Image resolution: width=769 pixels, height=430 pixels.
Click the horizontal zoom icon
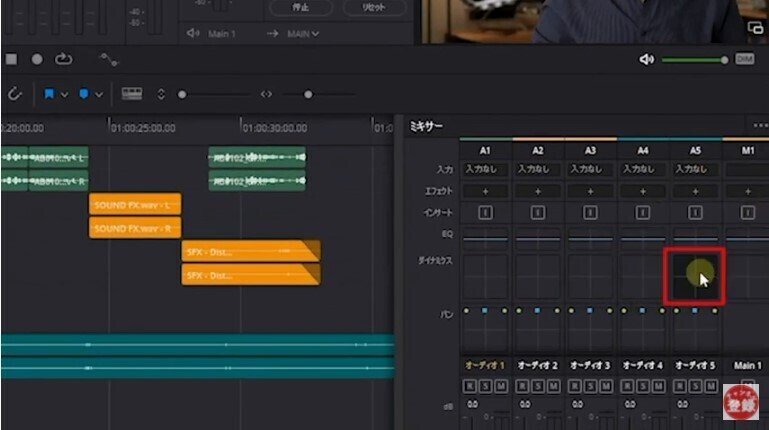pyautogui.click(x=266, y=94)
